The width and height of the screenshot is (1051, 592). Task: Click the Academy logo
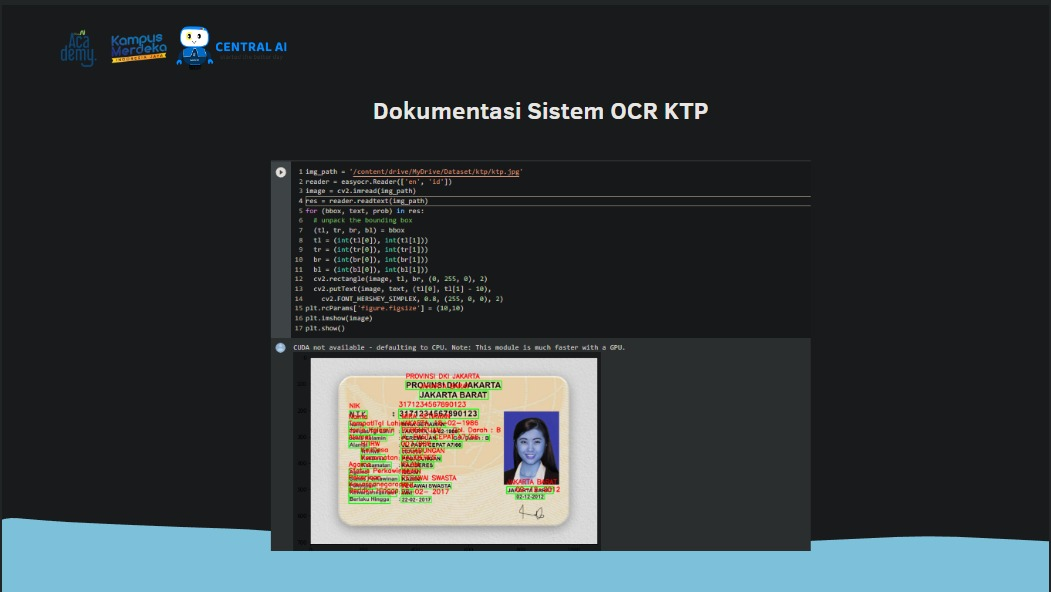pyautogui.click(x=77, y=47)
